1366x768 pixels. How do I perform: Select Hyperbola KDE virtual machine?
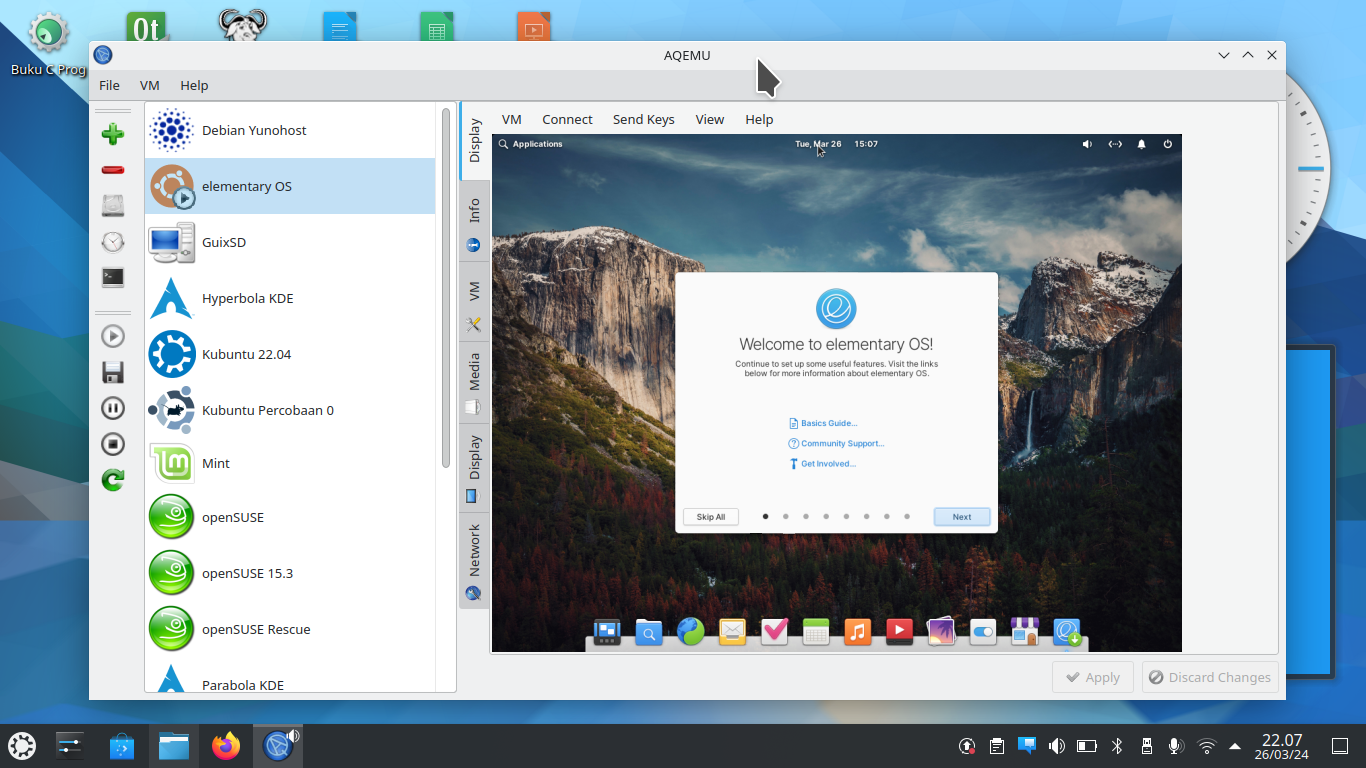point(290,298)
